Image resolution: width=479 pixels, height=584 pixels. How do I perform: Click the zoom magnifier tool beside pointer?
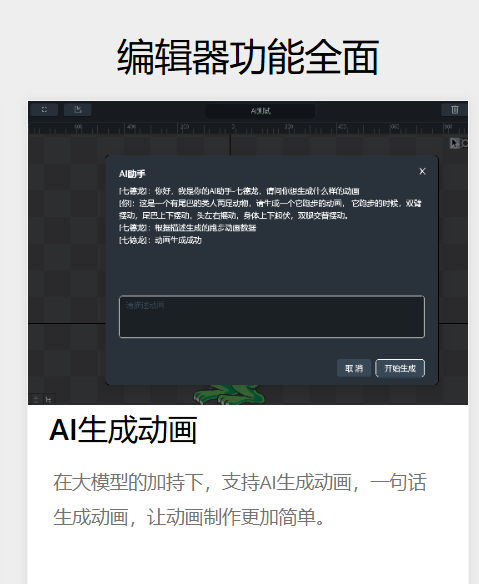tap(464, 143)
